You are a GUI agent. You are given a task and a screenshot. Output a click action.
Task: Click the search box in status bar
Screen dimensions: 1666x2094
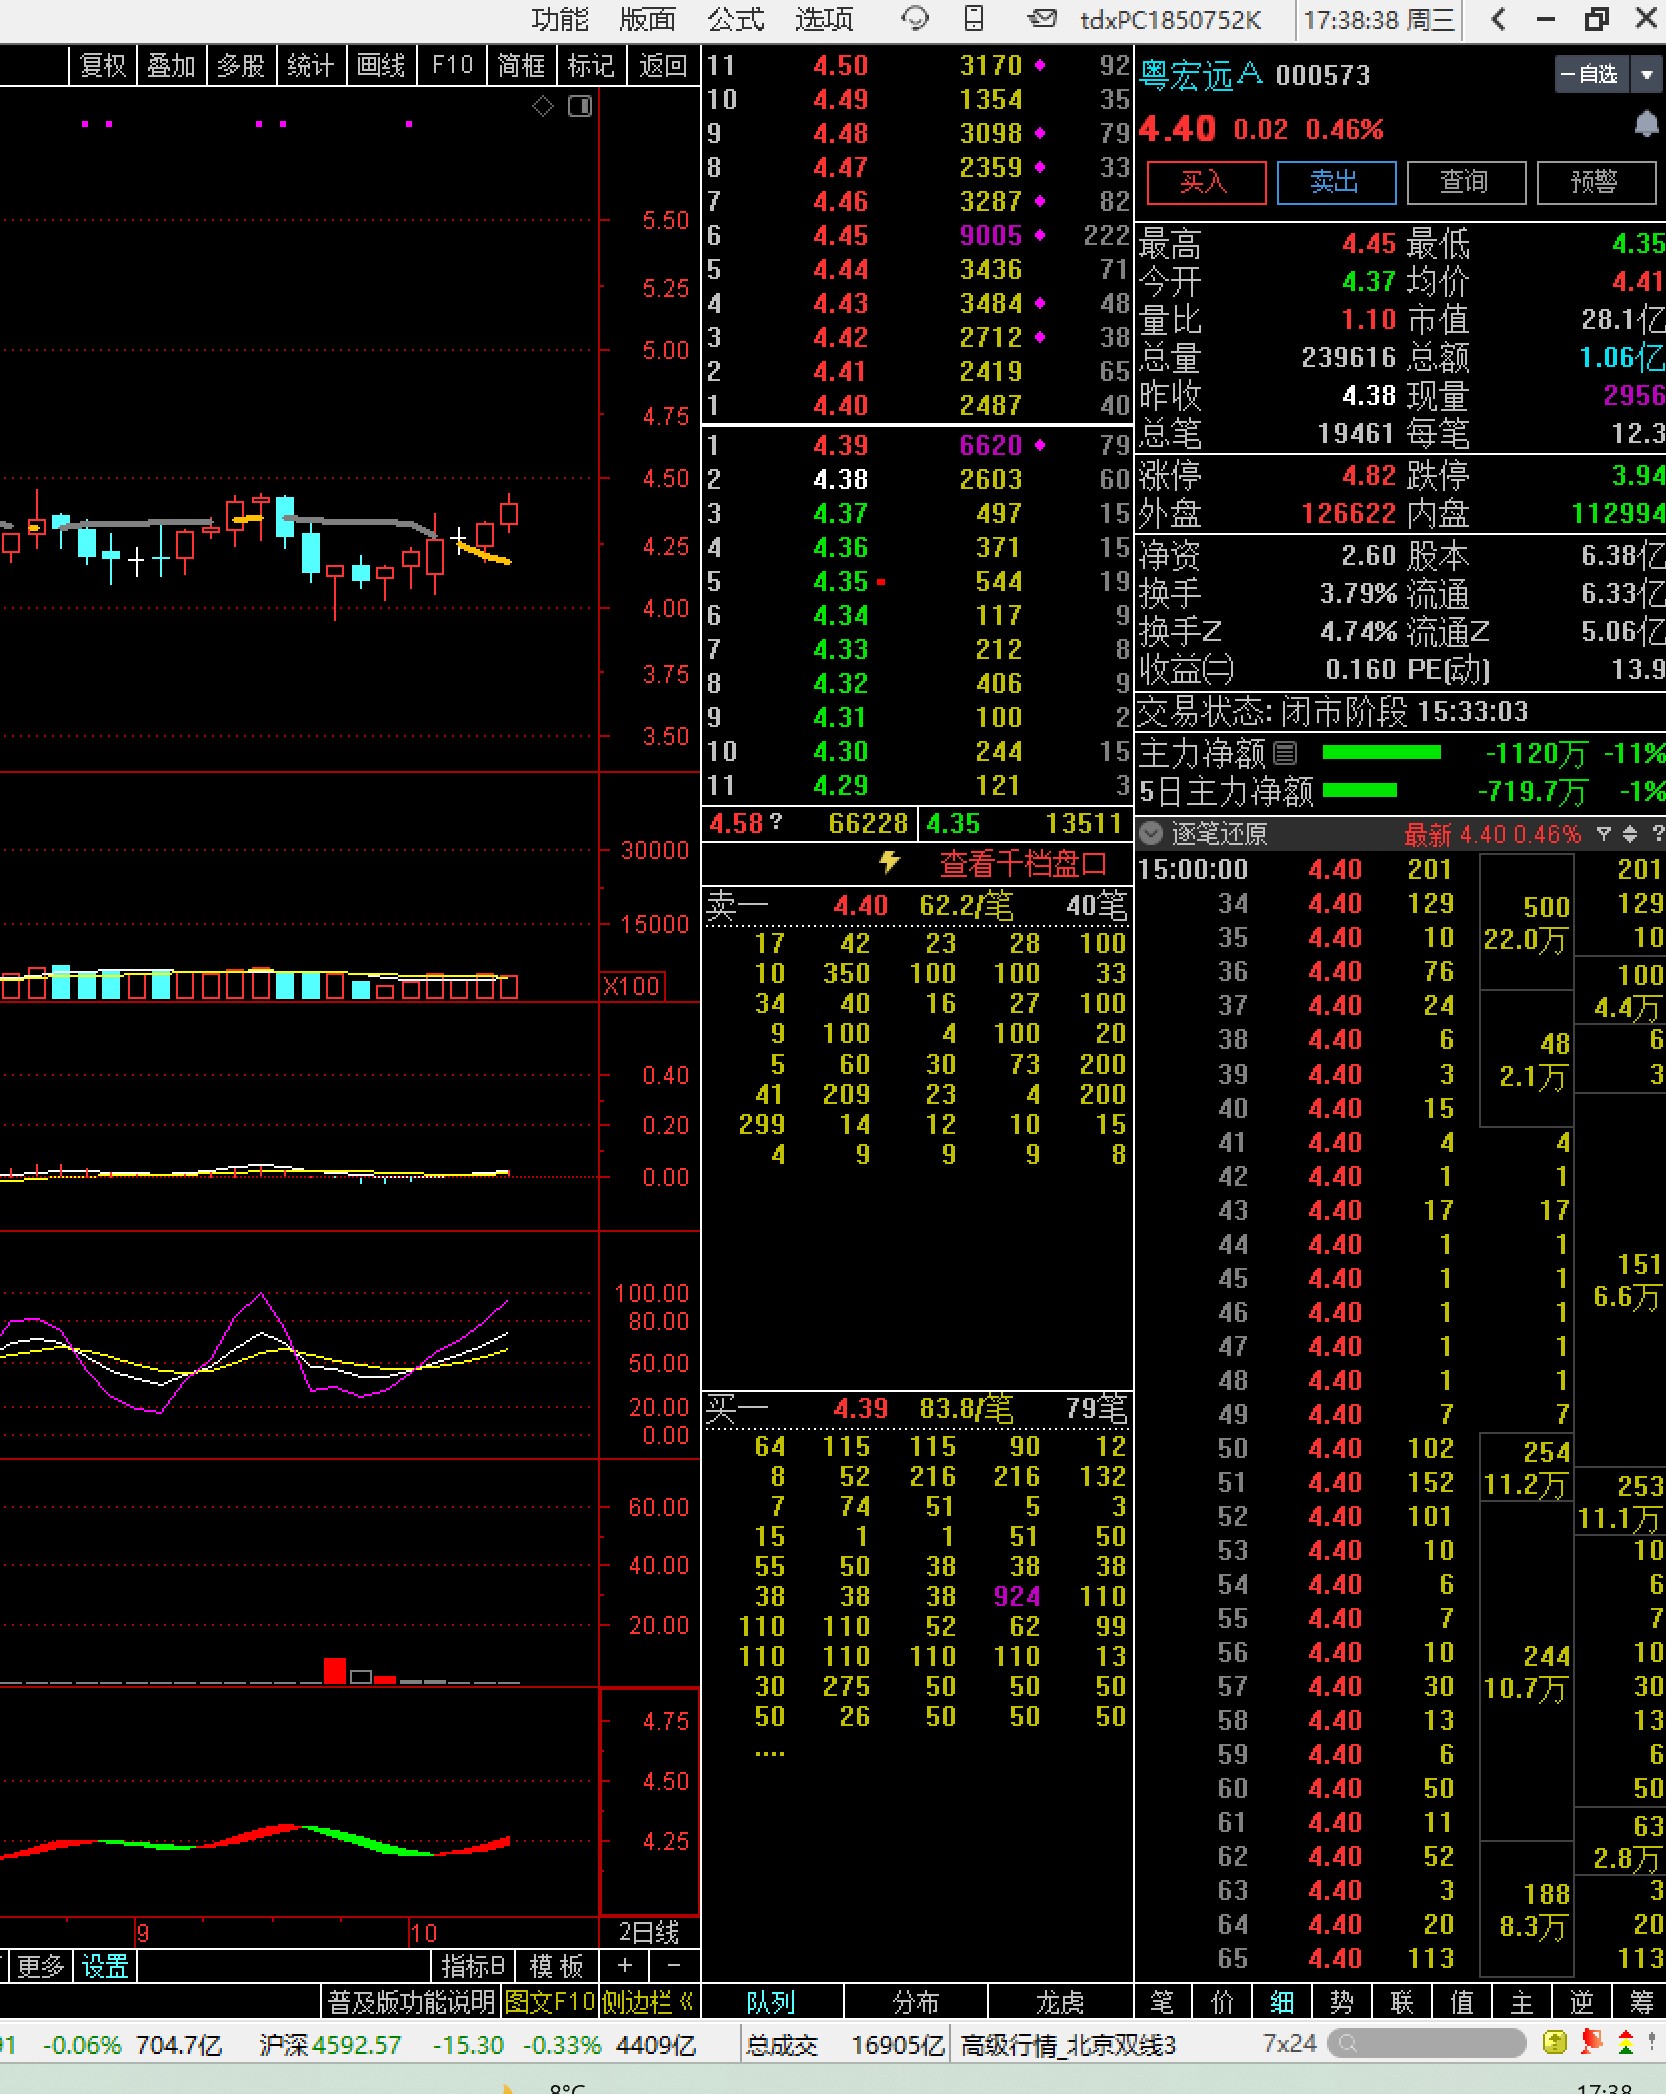pos(1426,2044)
